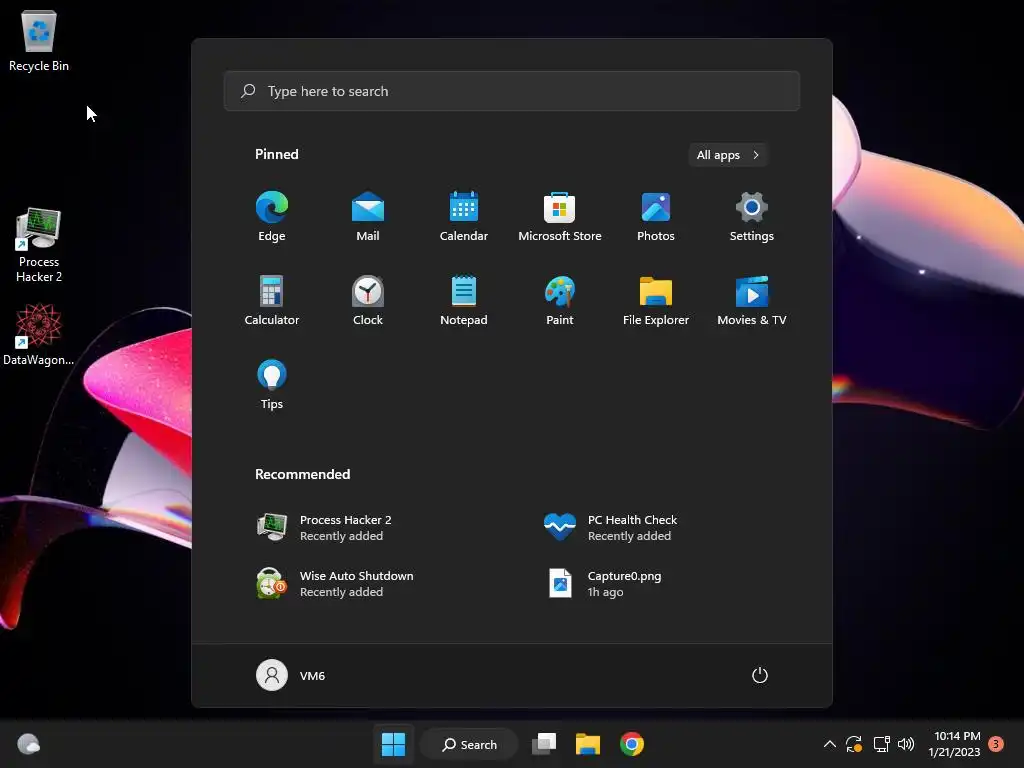Click the Windows Start button on taskbar
Image resolution: width=1024 pixels, height=768 pixels.
point(393,744)
